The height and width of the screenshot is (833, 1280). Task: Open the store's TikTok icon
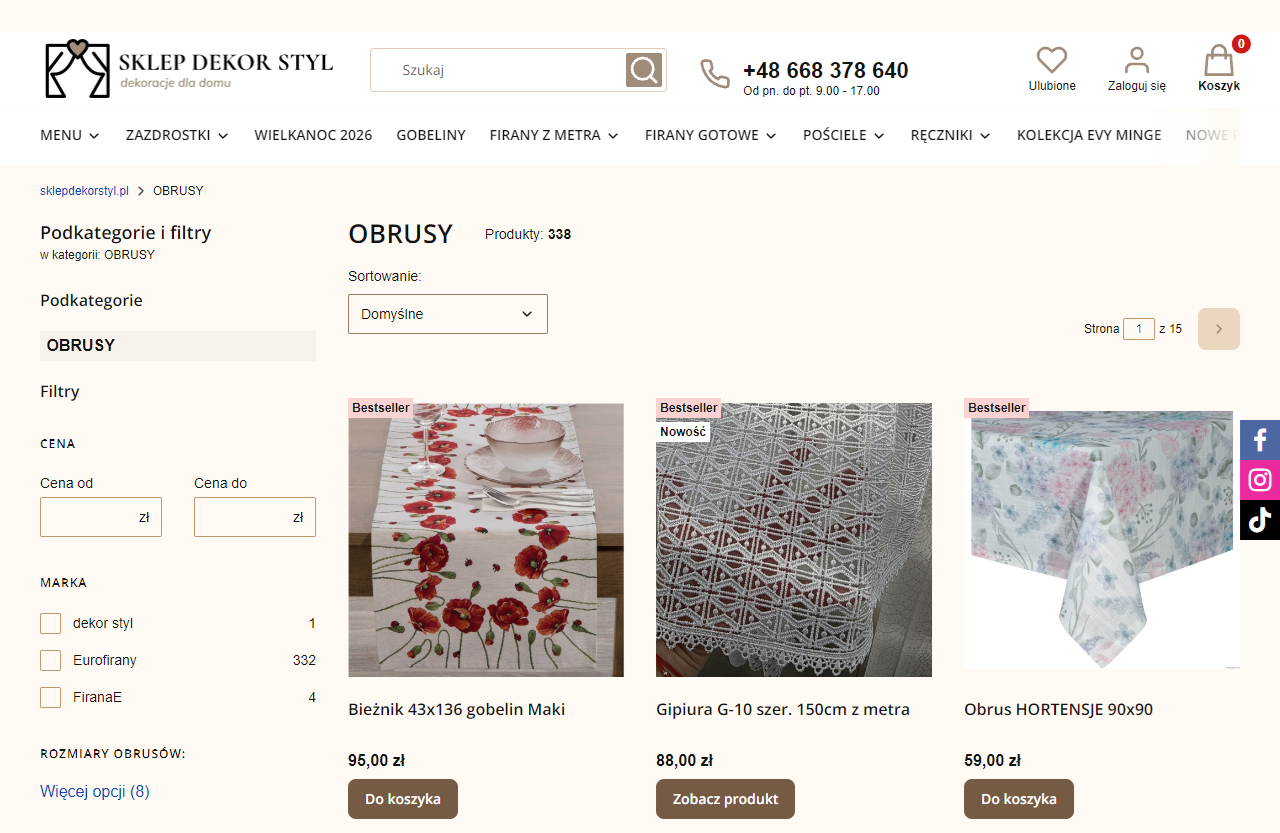click(x=1260, y=519)
